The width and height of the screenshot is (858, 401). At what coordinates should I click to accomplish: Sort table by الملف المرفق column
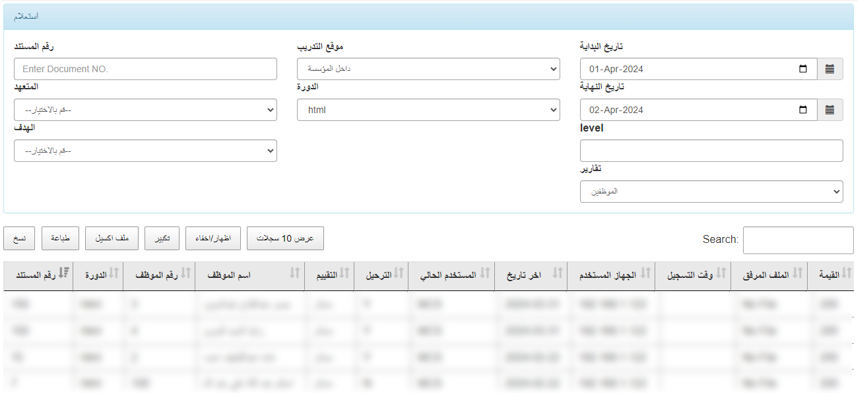pos(768,274)
